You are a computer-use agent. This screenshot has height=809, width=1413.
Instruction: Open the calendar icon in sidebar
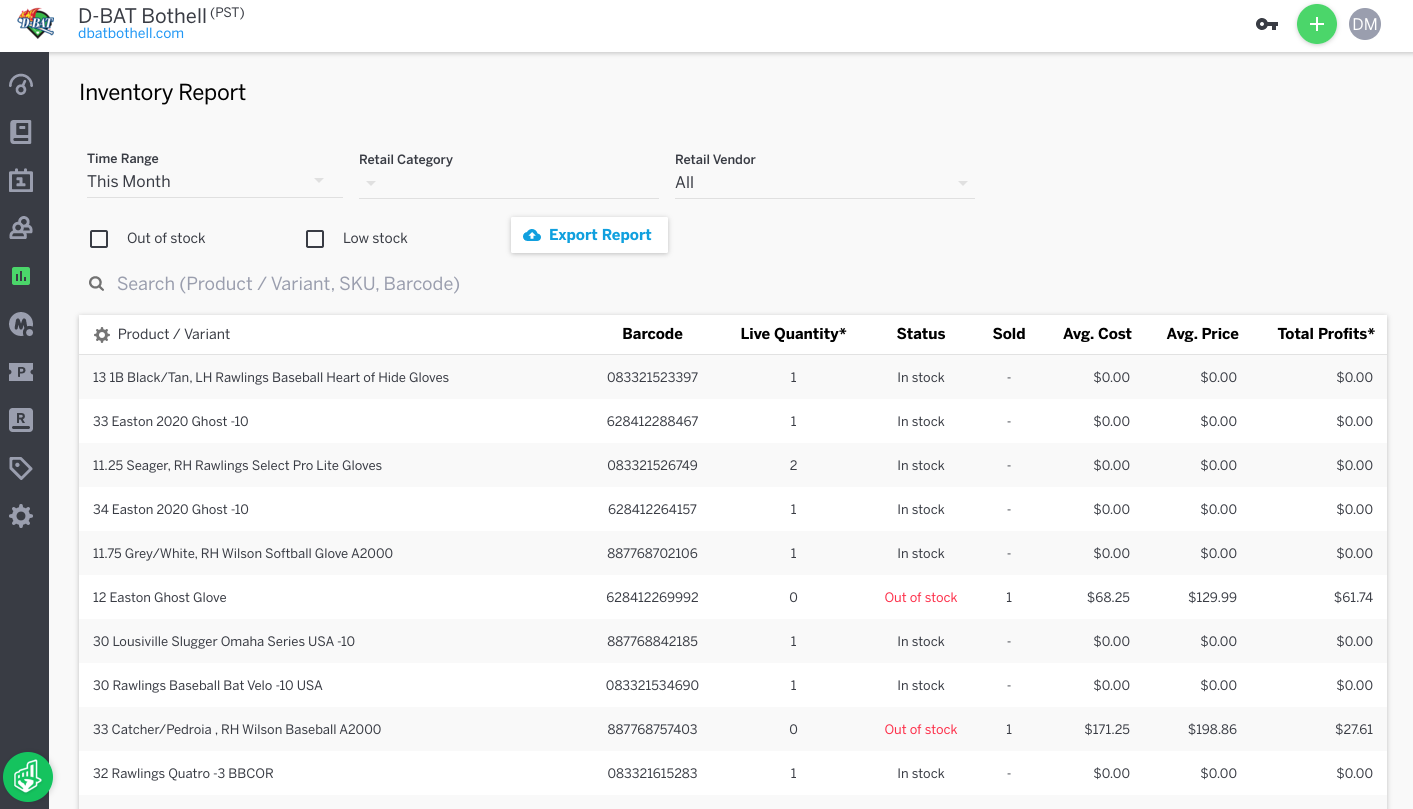pos(21,180)
